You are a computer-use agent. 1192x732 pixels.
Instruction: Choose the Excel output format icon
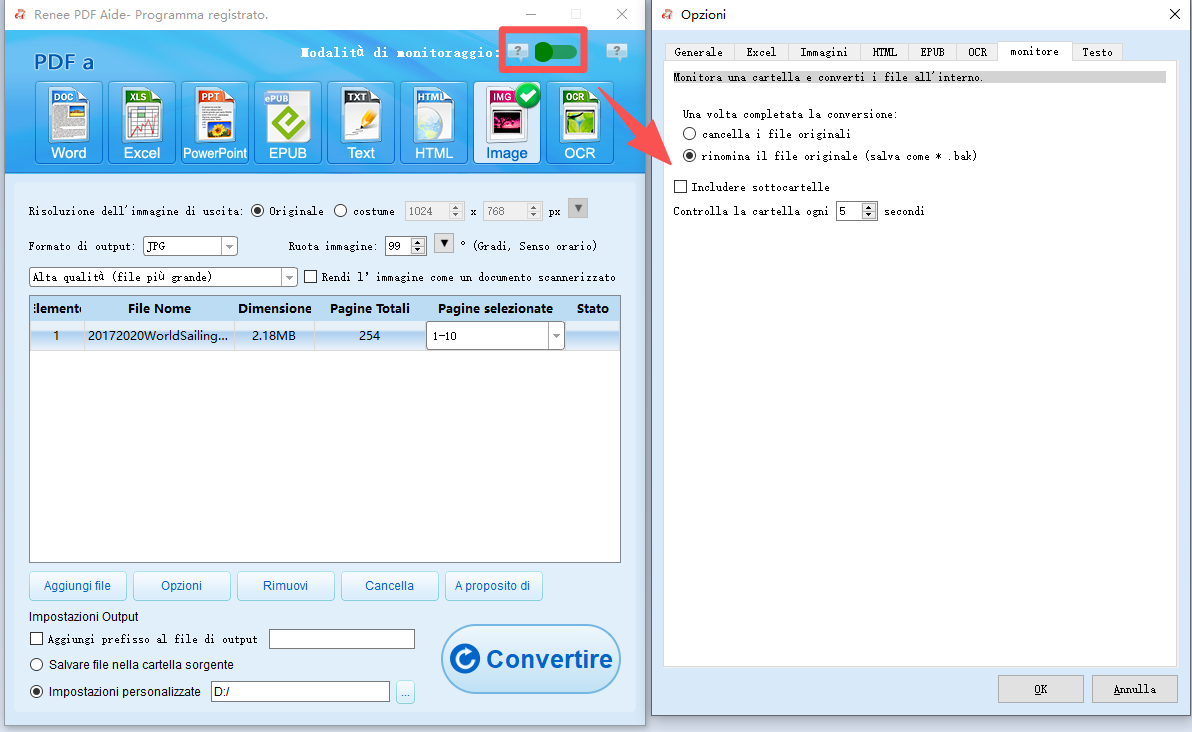(142, 122)
